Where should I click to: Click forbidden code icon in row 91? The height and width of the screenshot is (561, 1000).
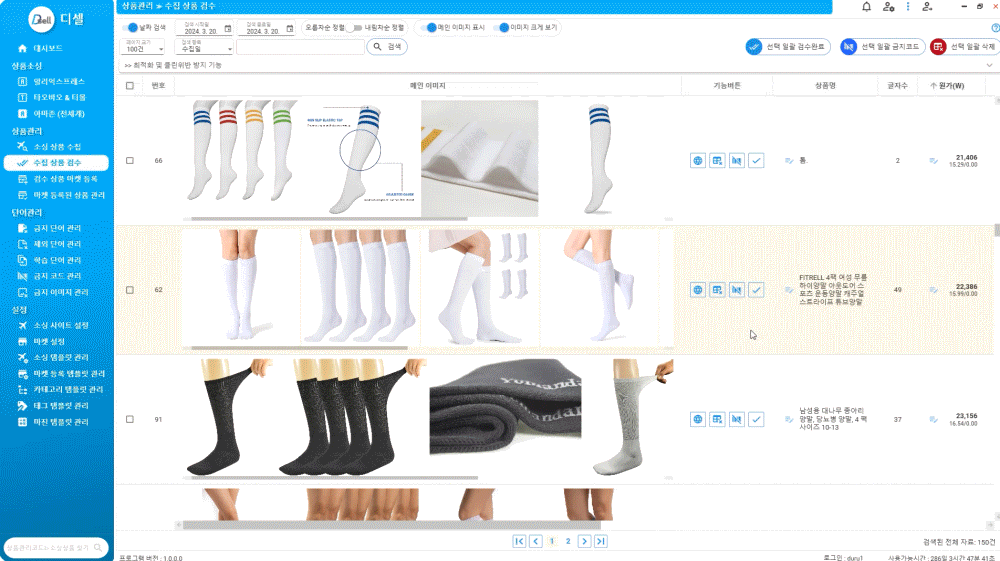(737, 419)
